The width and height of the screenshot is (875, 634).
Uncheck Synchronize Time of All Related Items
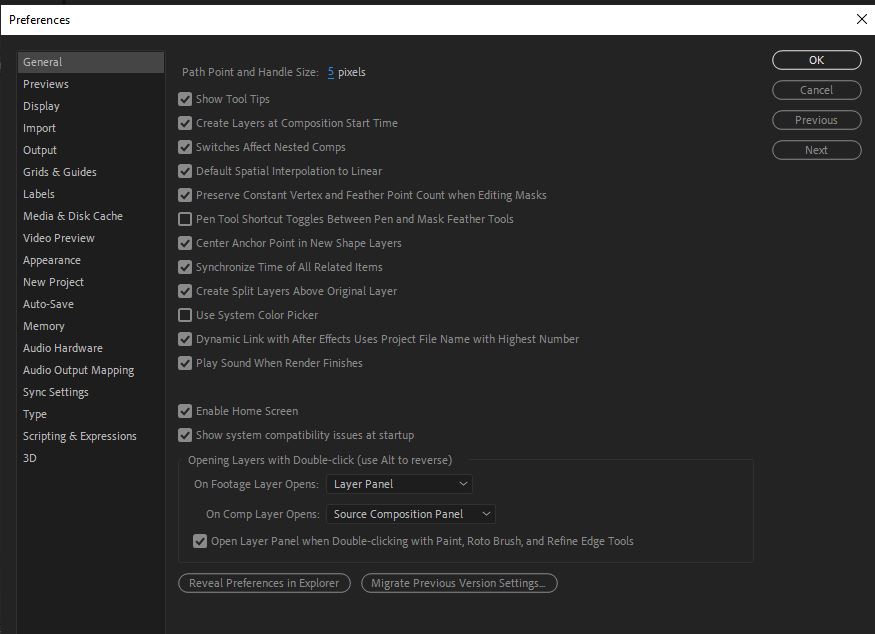coord(185,267)
